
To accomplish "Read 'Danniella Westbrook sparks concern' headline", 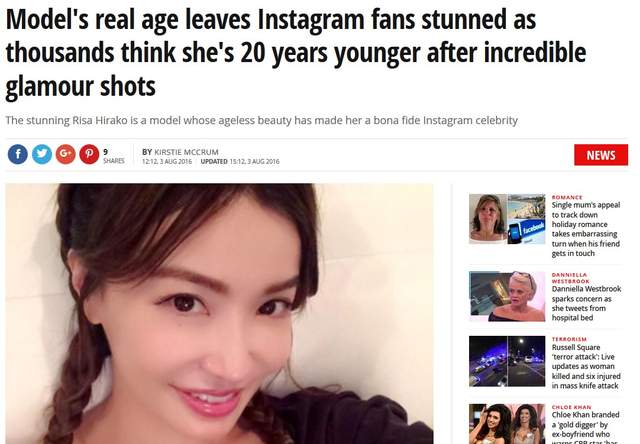I will 587,303.
